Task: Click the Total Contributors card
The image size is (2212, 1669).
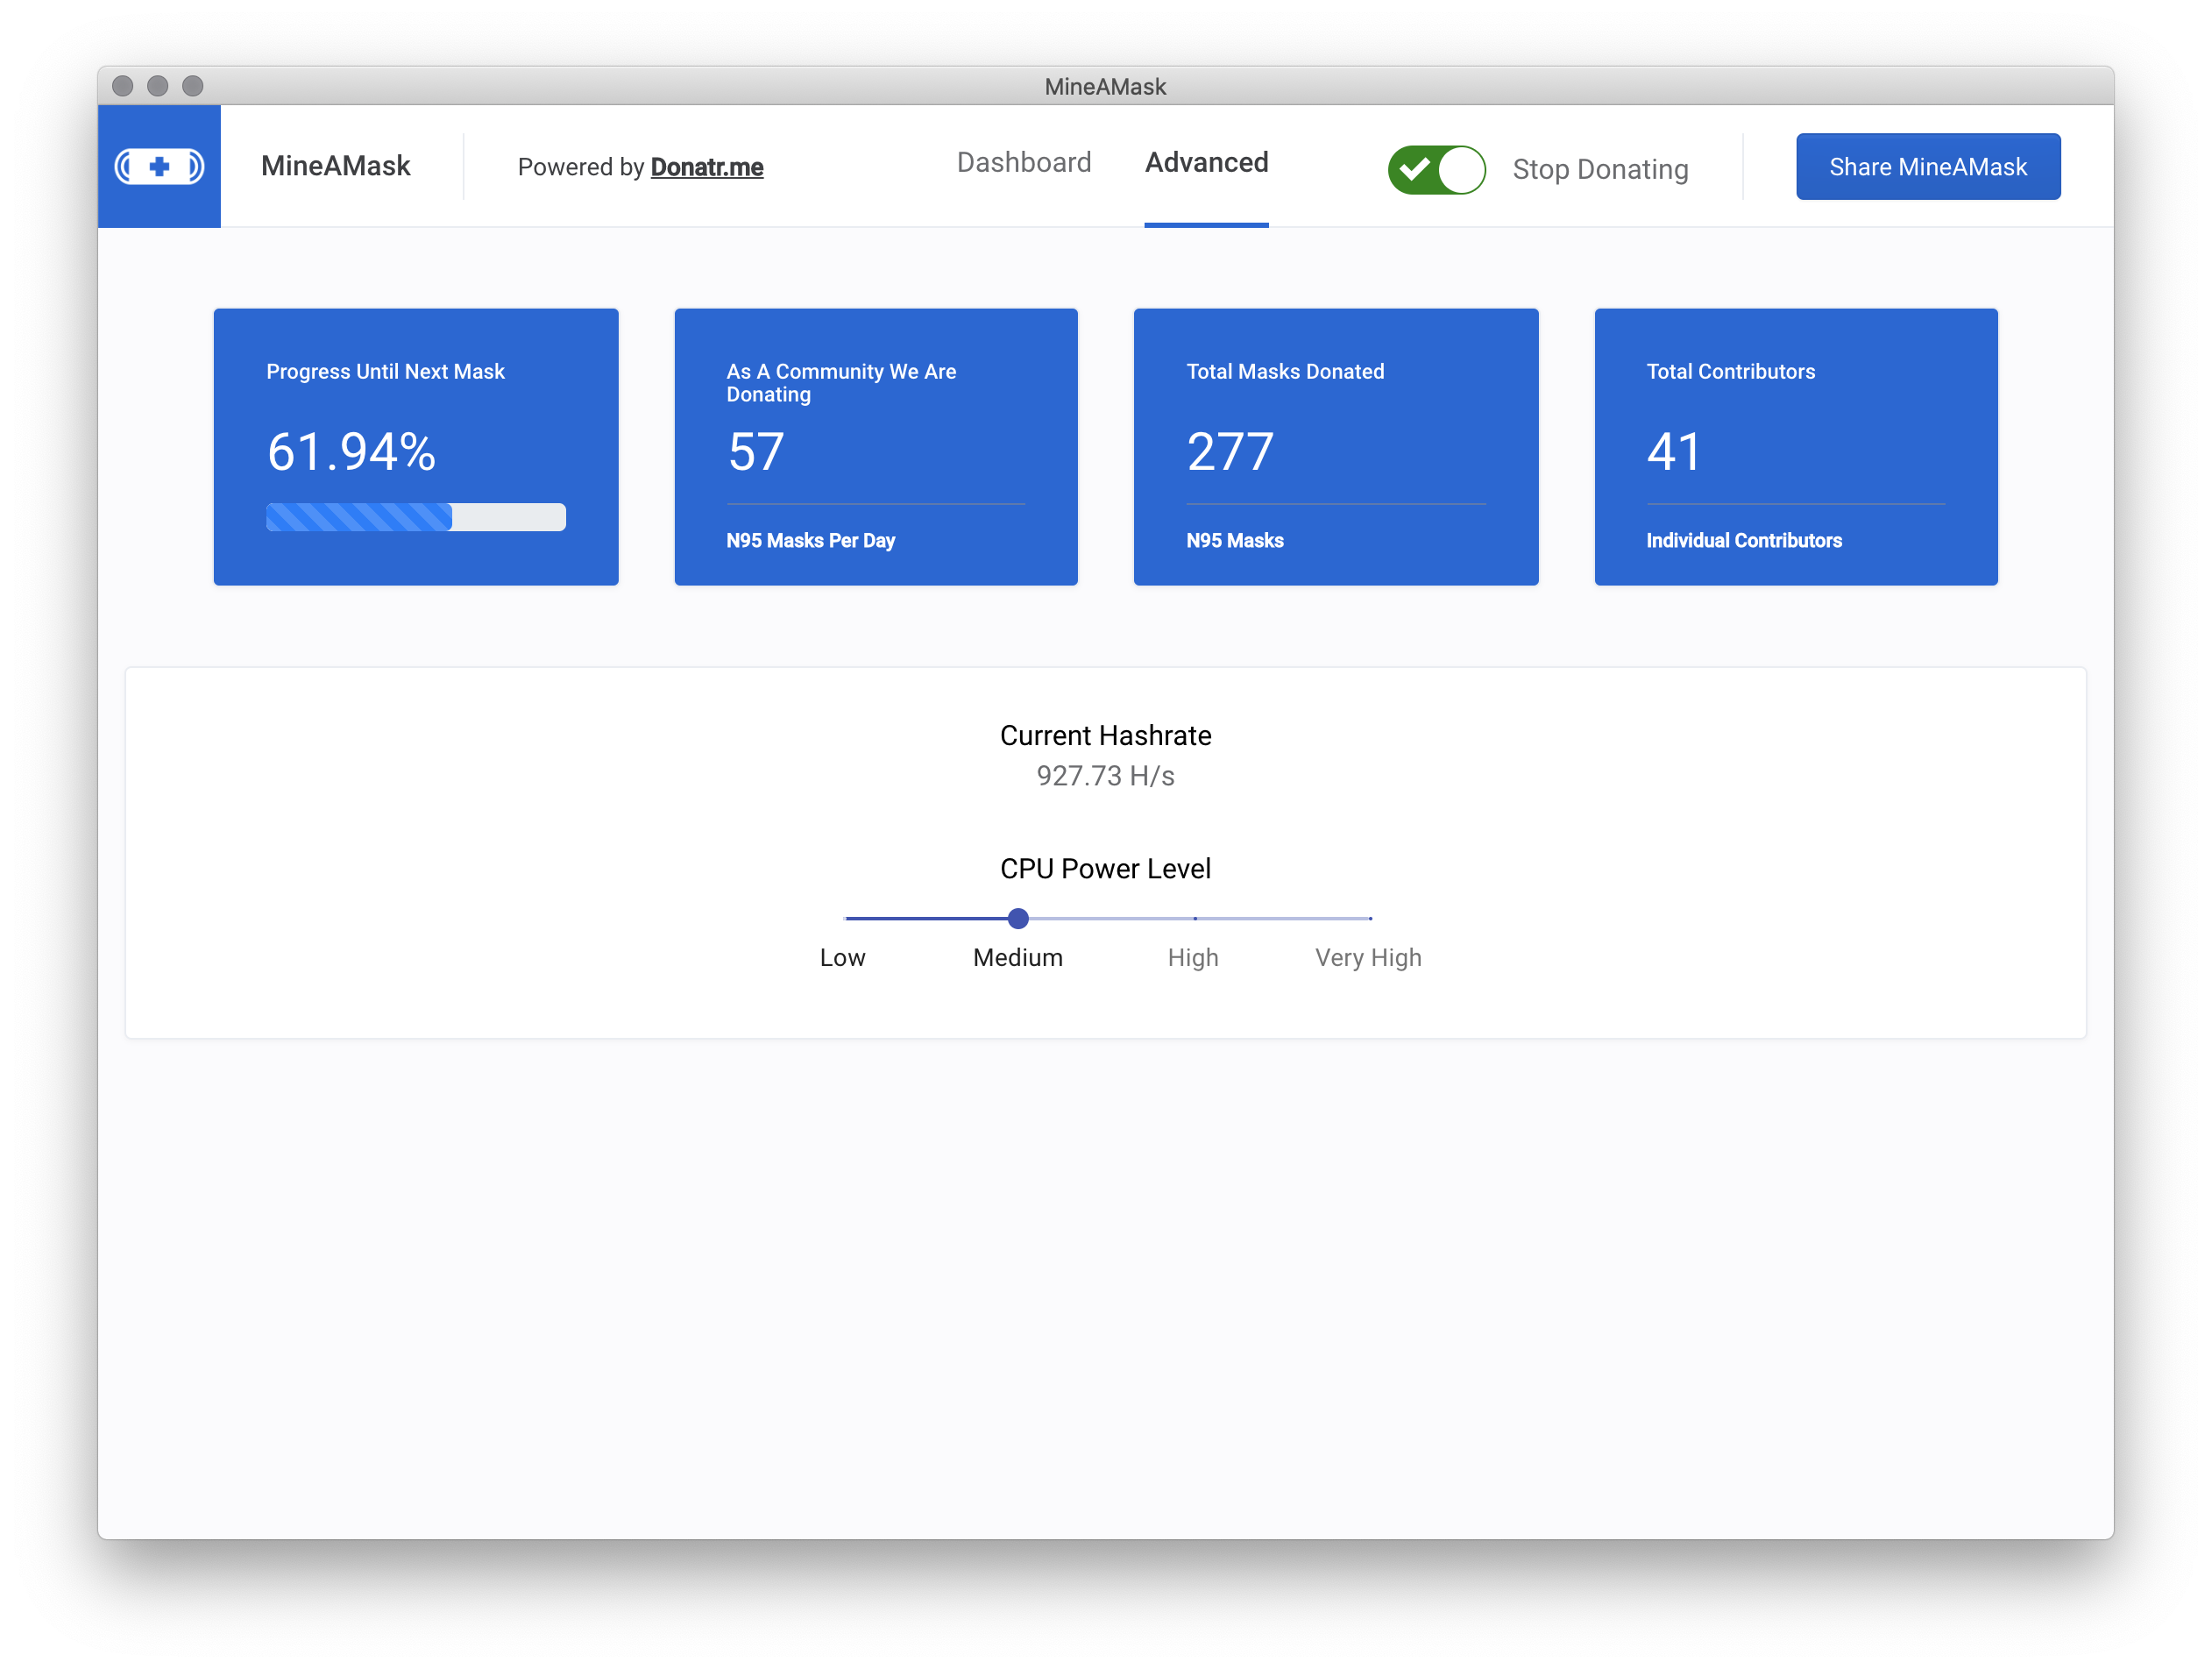Action: 1795,447
